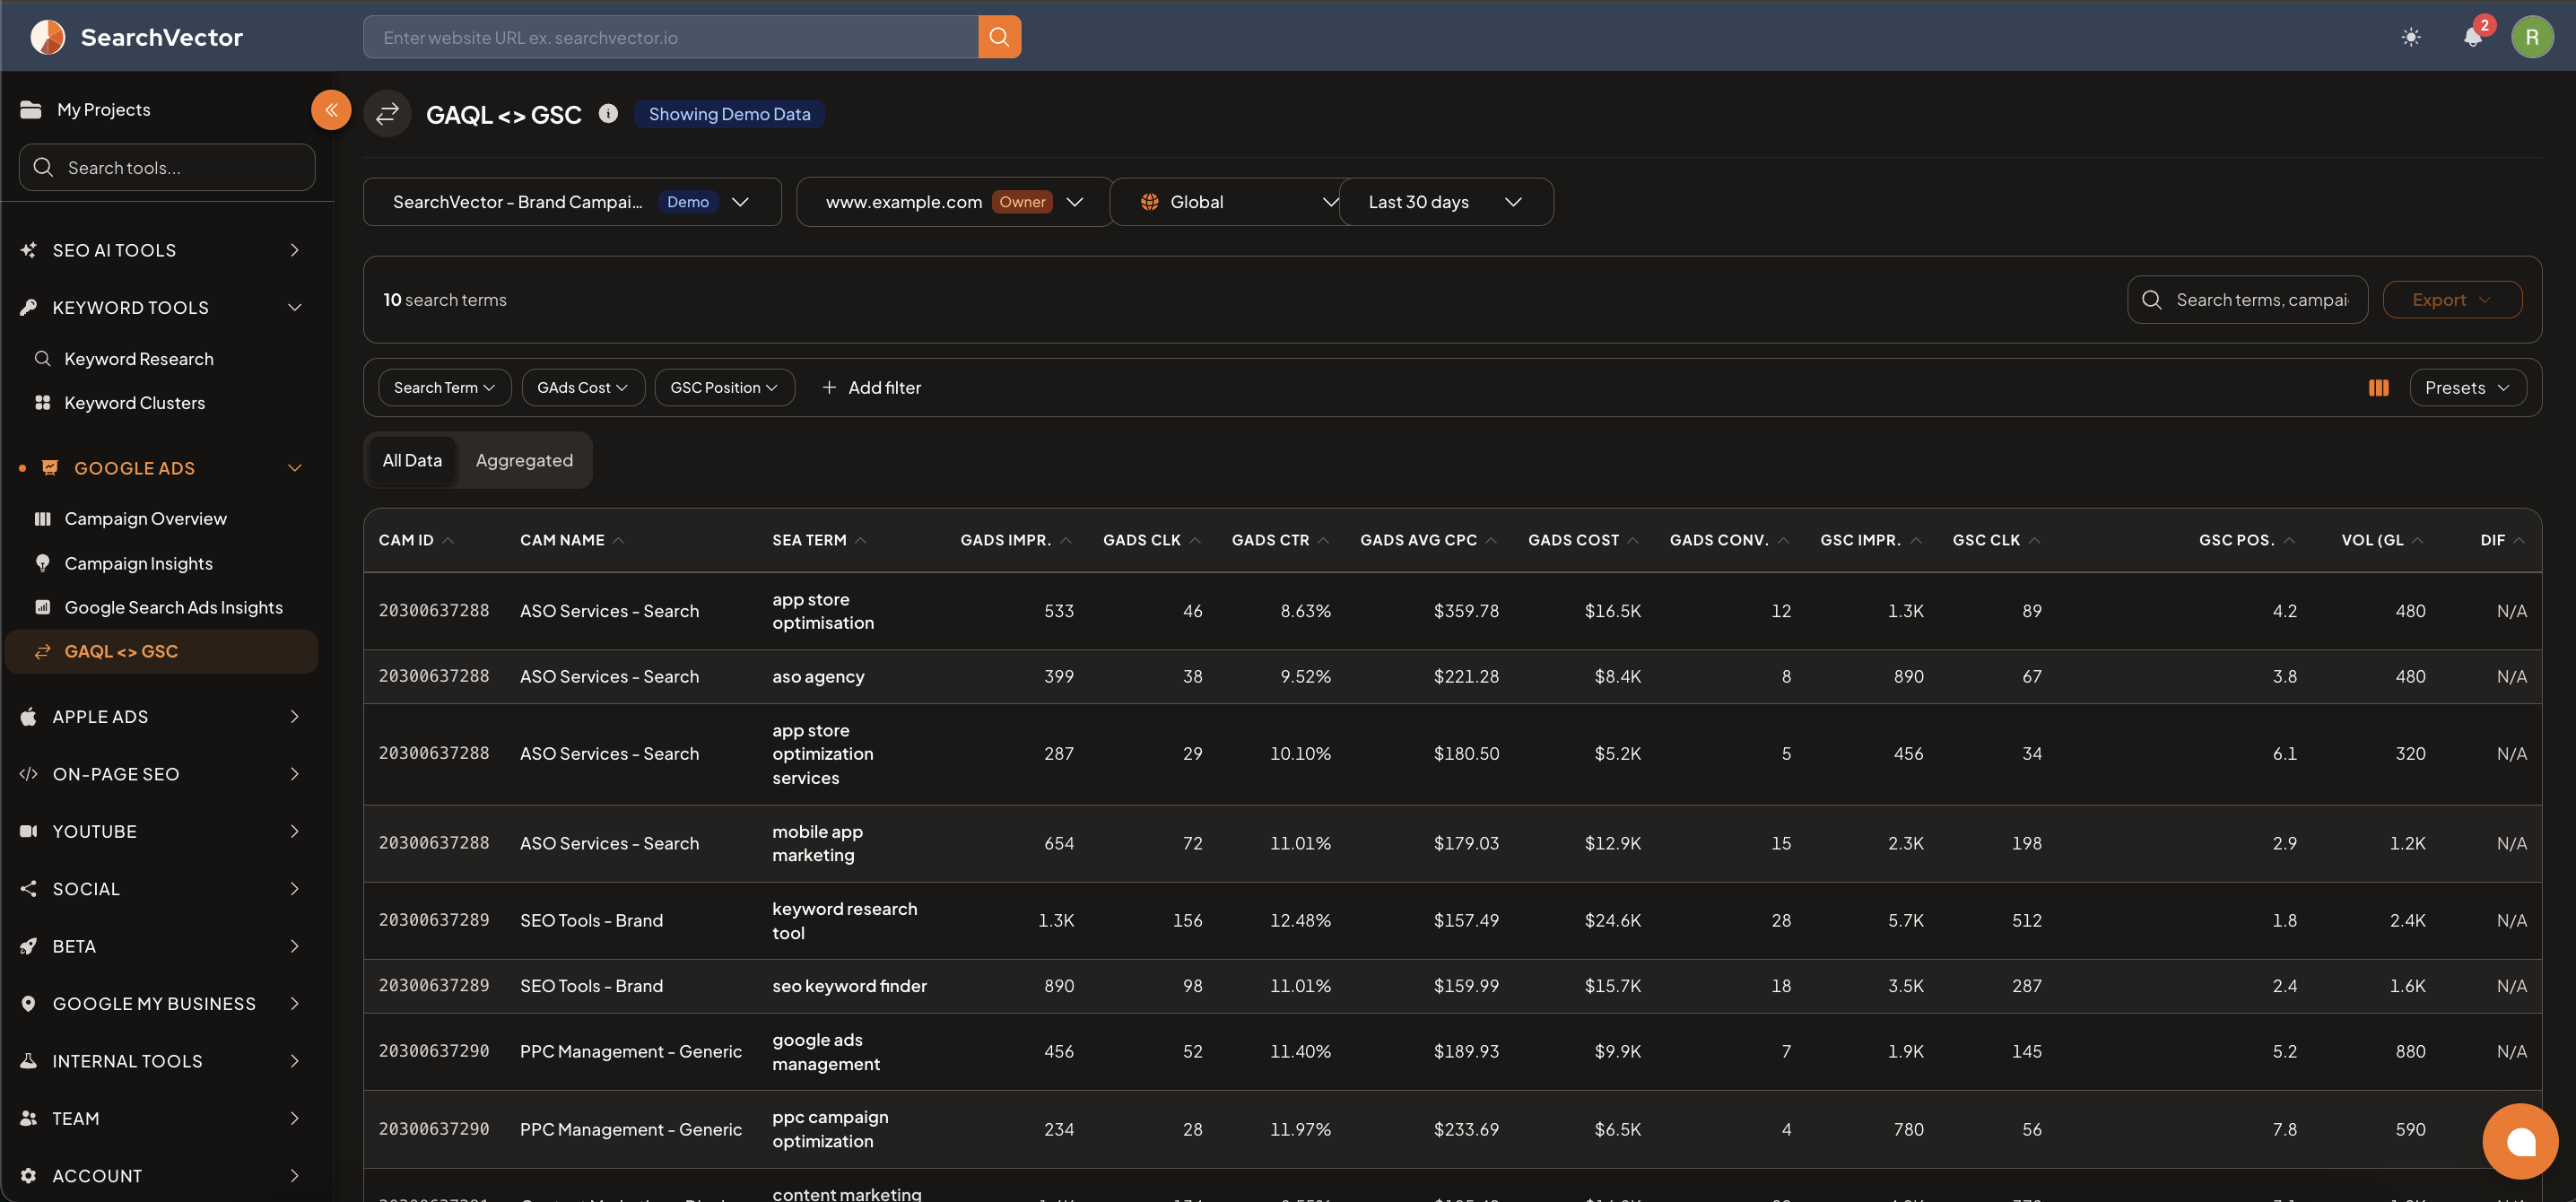Click the Search tools sidebar field

[x=167, y=167]
